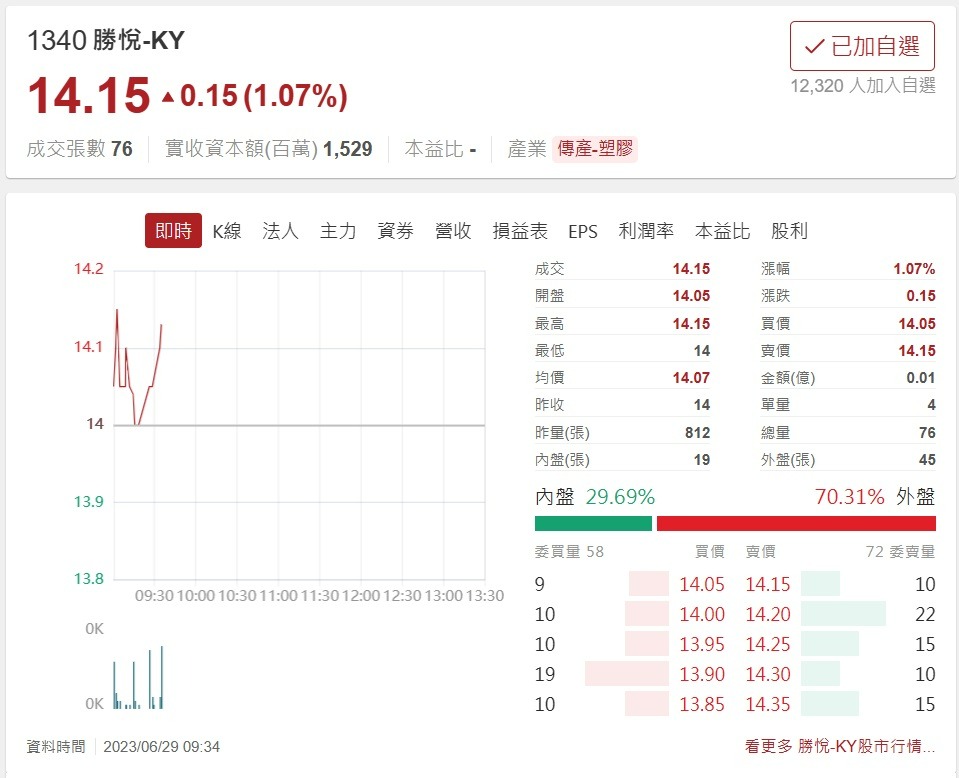The image size is (959, 778).
Task: Toggle the 已加自選 watchlist button
Action: click(x=862, y=45)
